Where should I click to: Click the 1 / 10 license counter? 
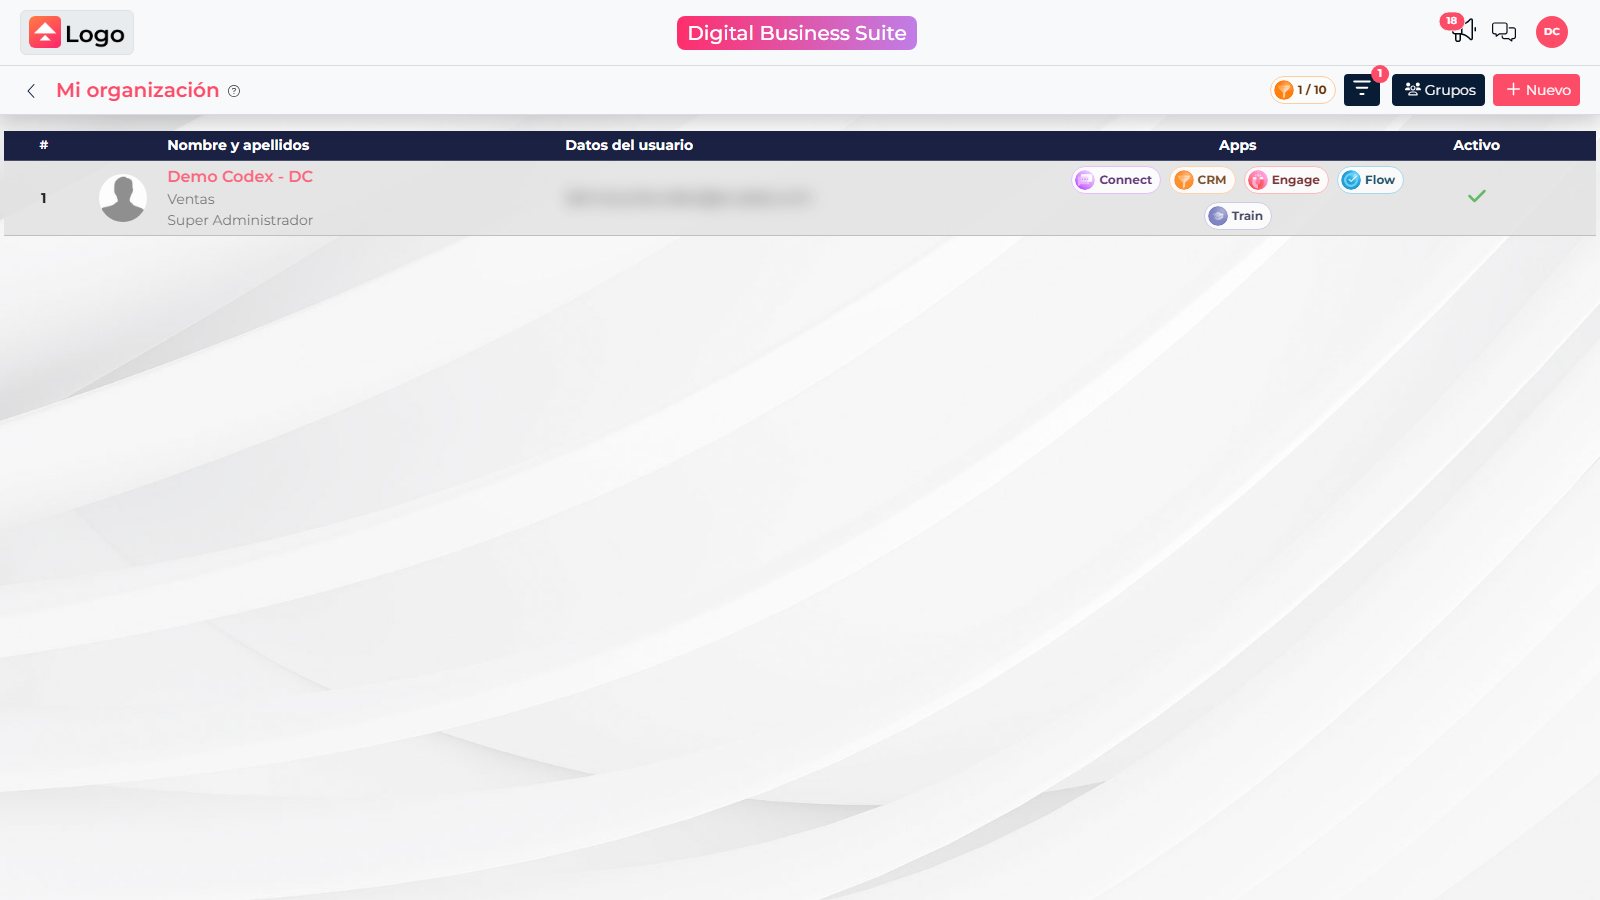pyautogui.click(x=1302, y=90)
